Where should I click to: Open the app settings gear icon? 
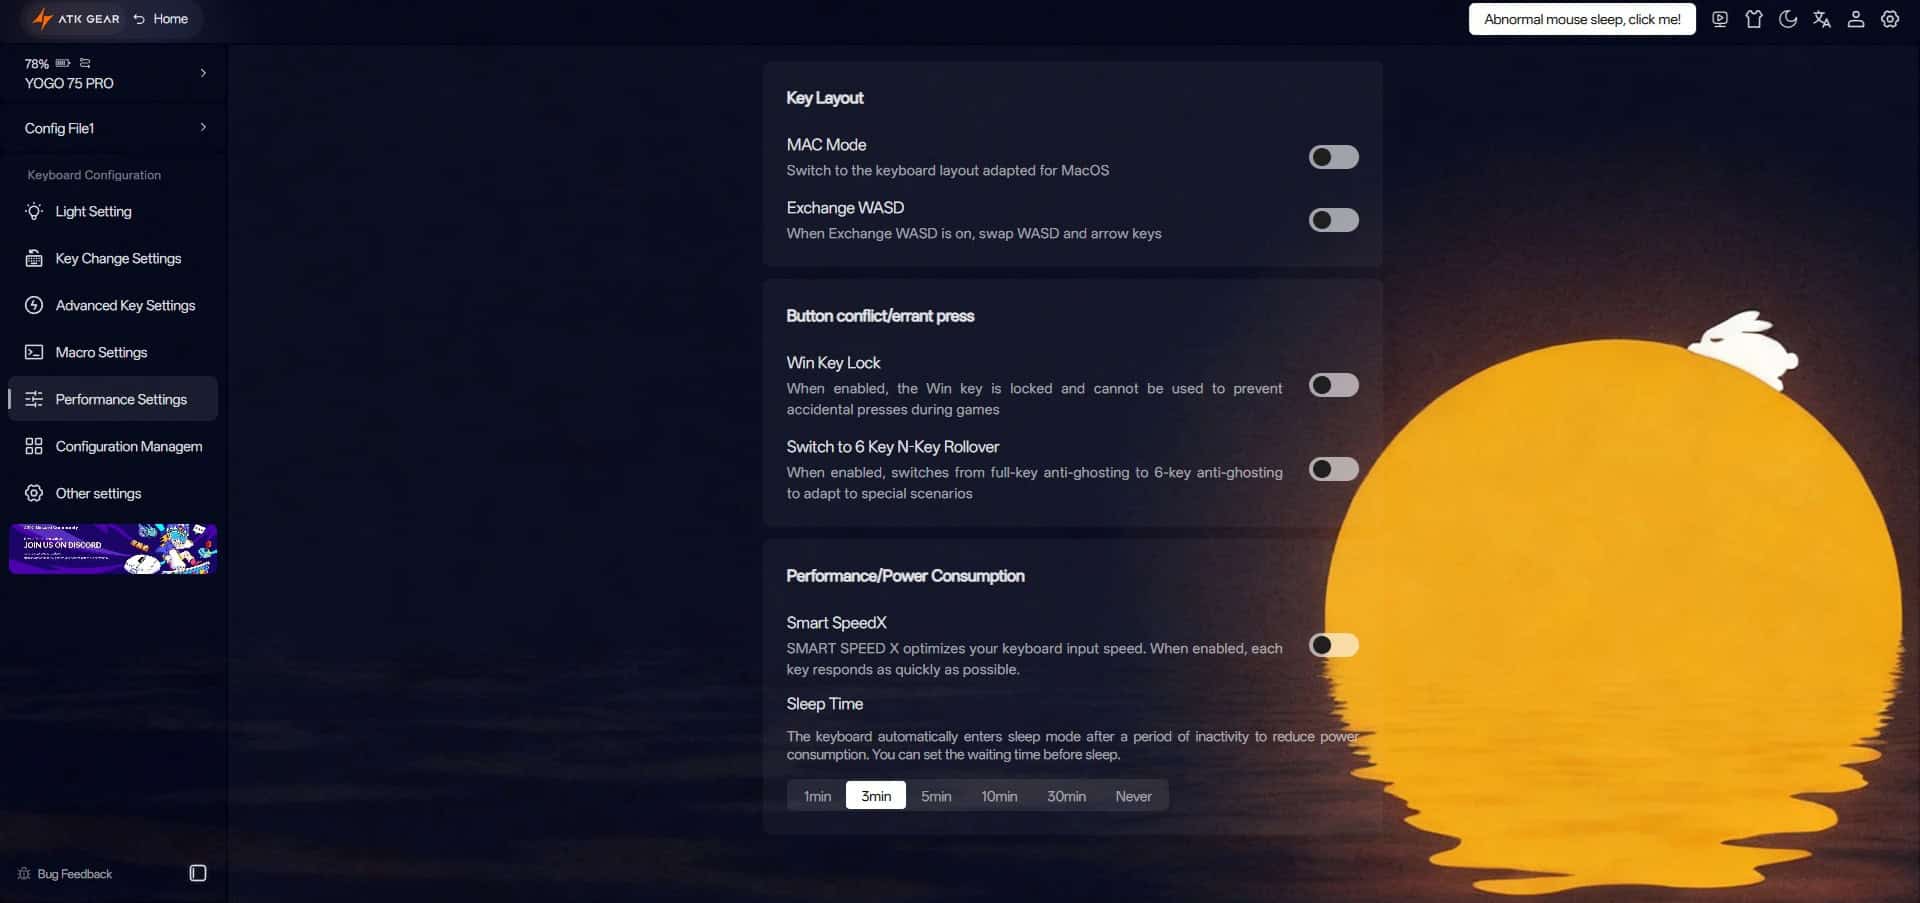pos(1890,19)
